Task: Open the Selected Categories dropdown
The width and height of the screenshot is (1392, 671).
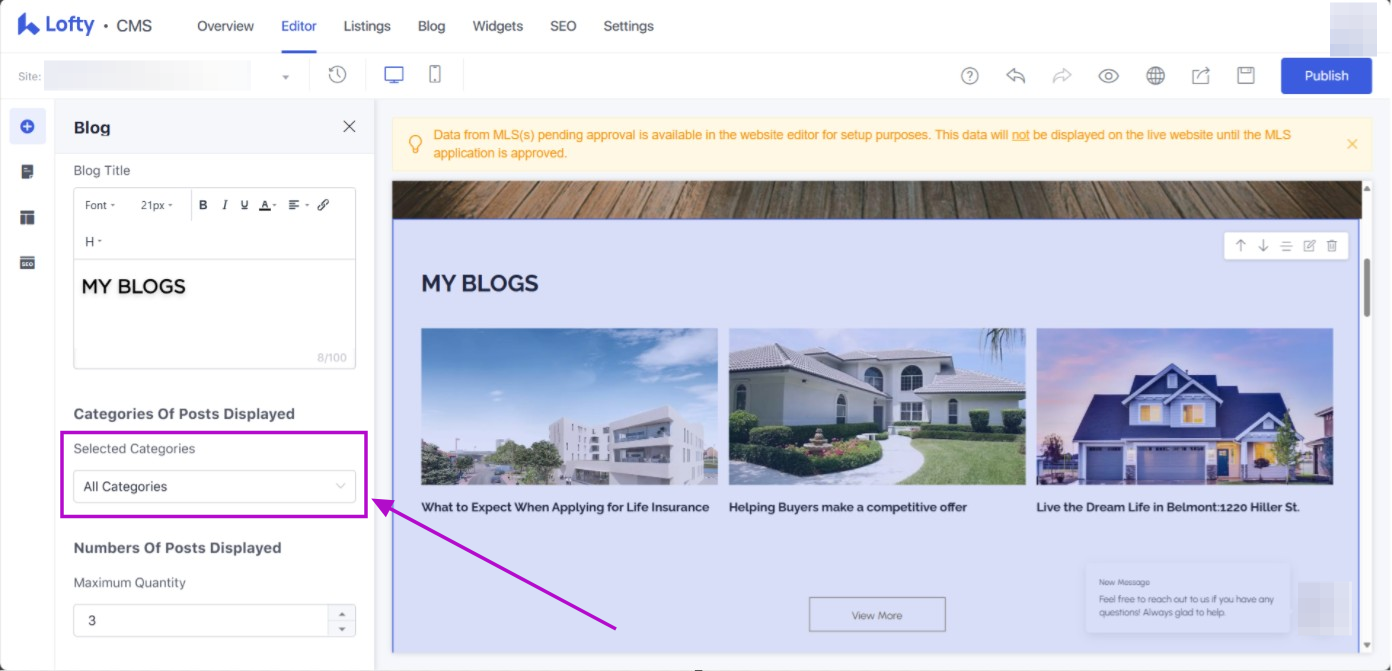Action: 214,487
